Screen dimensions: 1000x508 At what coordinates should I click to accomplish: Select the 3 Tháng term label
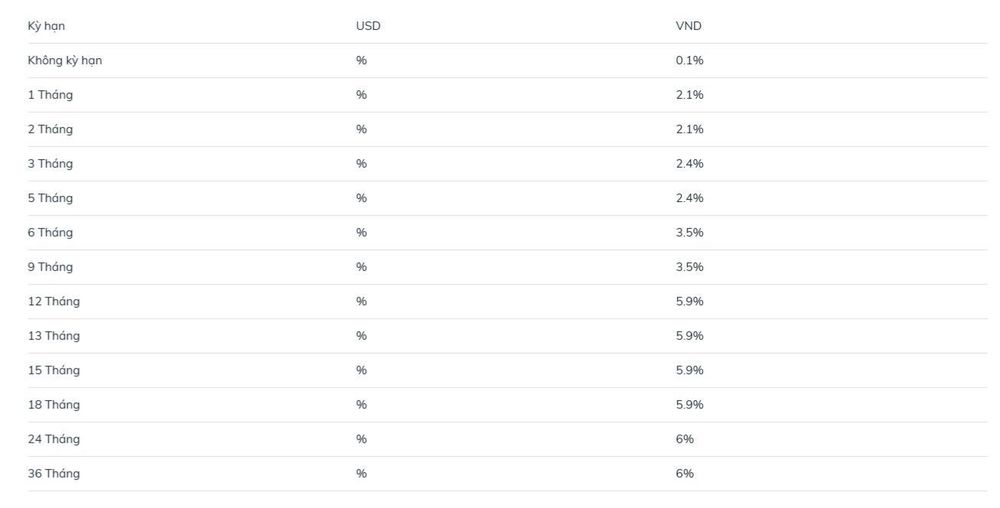coord(50,164)
